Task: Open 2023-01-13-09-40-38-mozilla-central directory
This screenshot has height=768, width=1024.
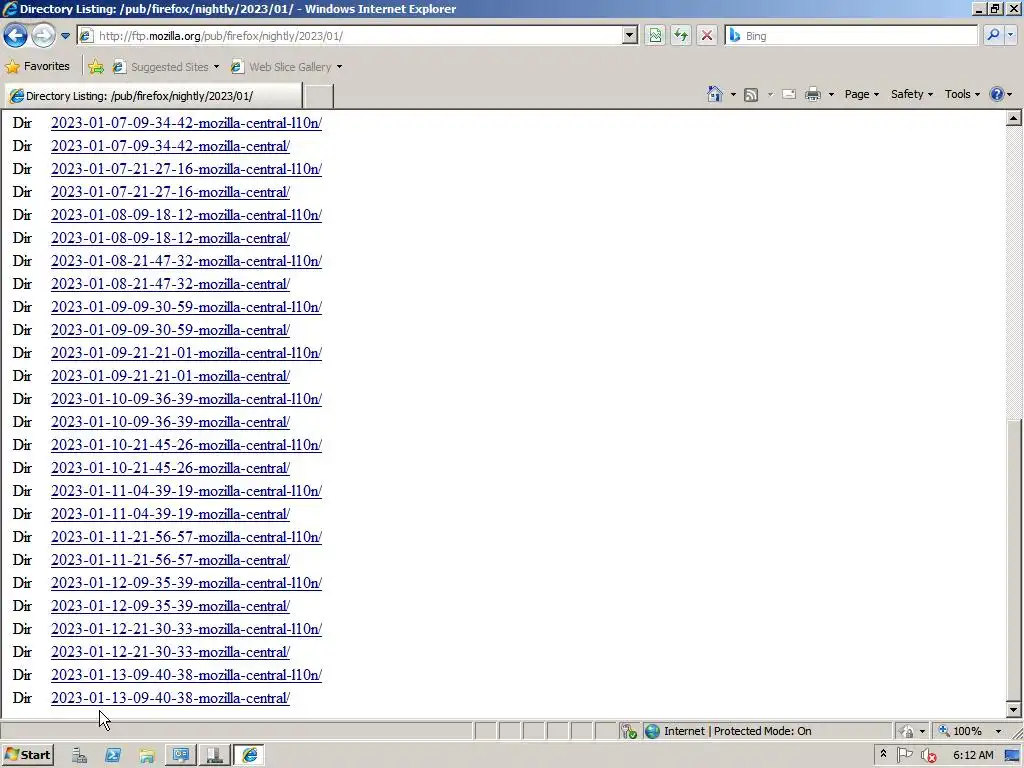Action: (170, 697)
